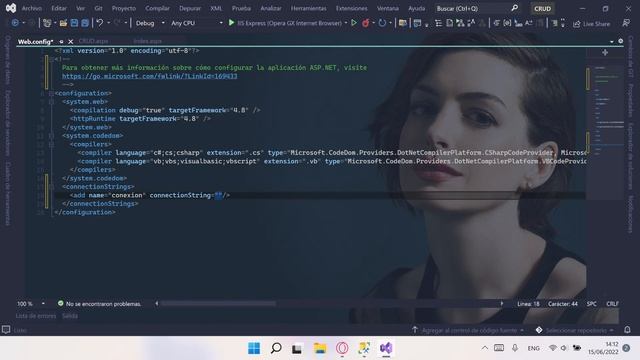Collapse the connectionStrings XML node
Screen dimensions: 640x360
click(51, 187)
